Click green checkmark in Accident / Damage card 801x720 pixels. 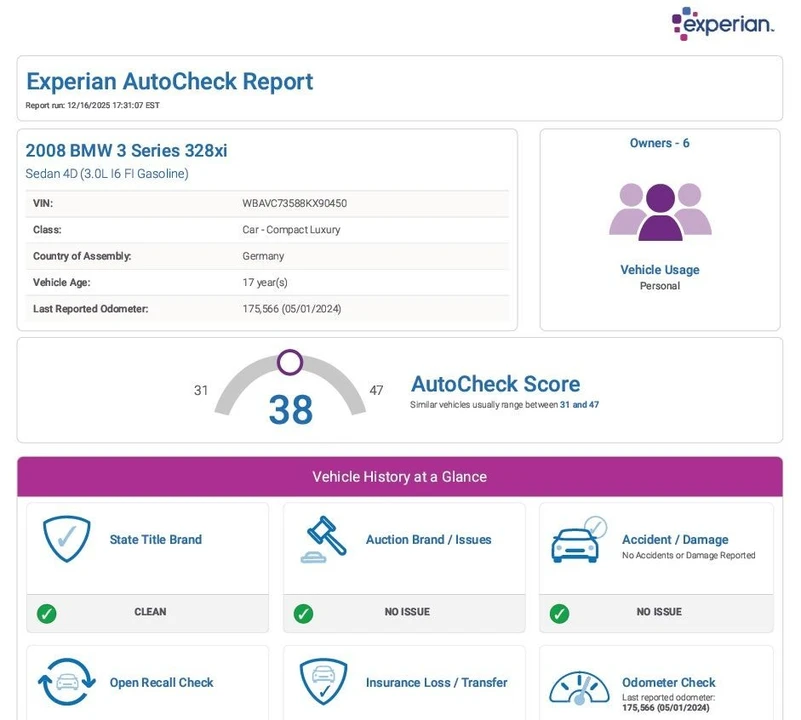tap(559, 613)
